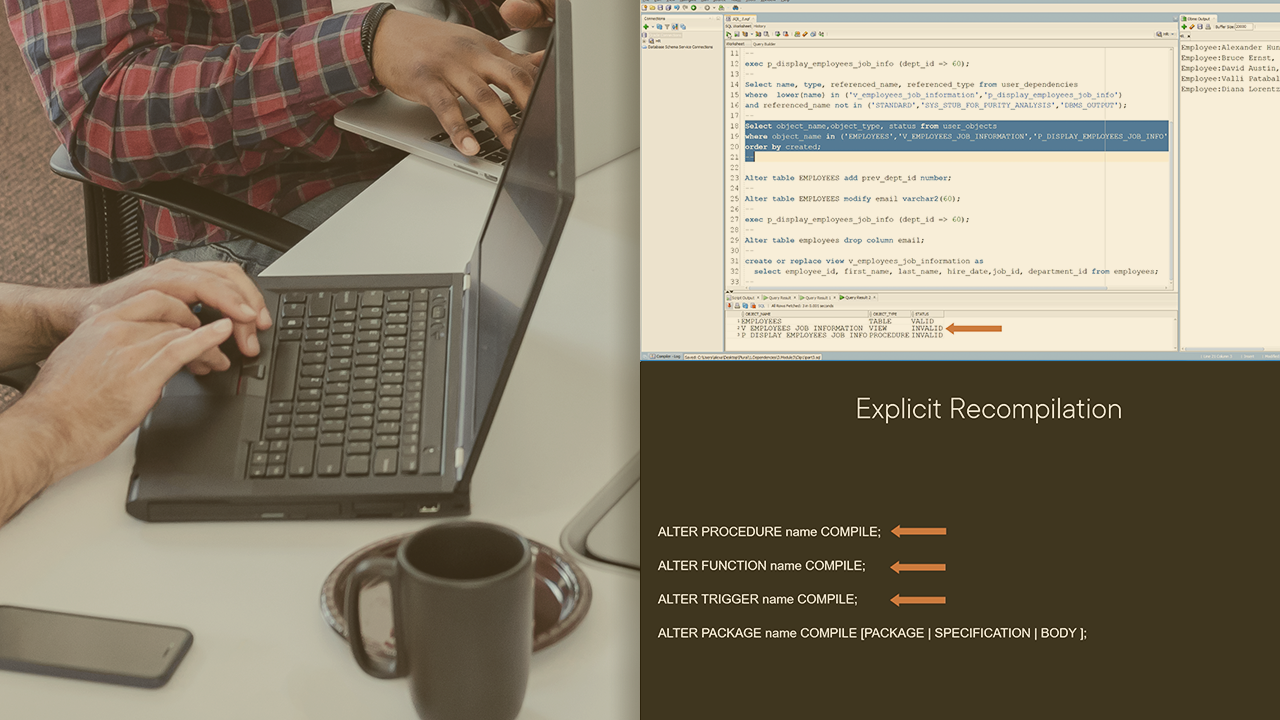Open the Script Output tab
Viewport: 1280px width, 720px height.
[743, 297]
